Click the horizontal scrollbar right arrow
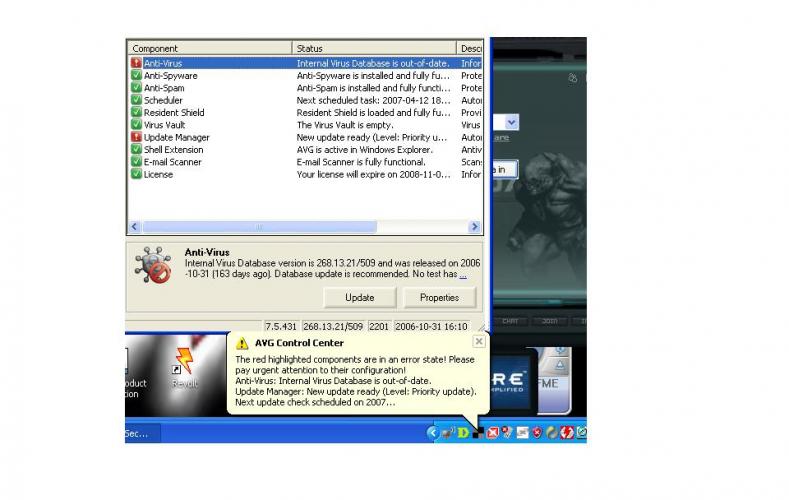 pyautogui.click(x=474, y=227)
